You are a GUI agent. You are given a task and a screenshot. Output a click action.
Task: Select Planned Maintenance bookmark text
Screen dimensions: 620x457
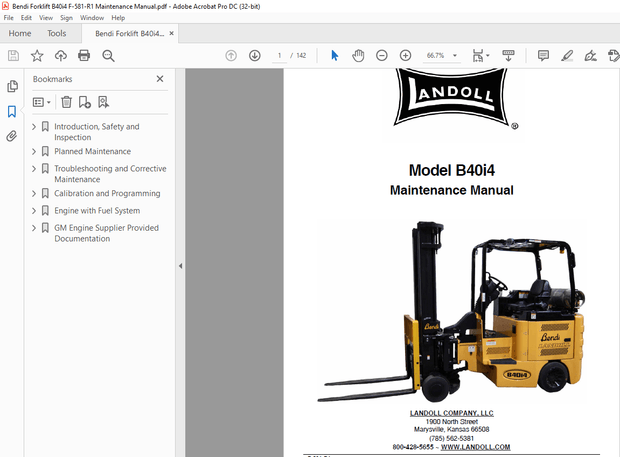[93, 151]
